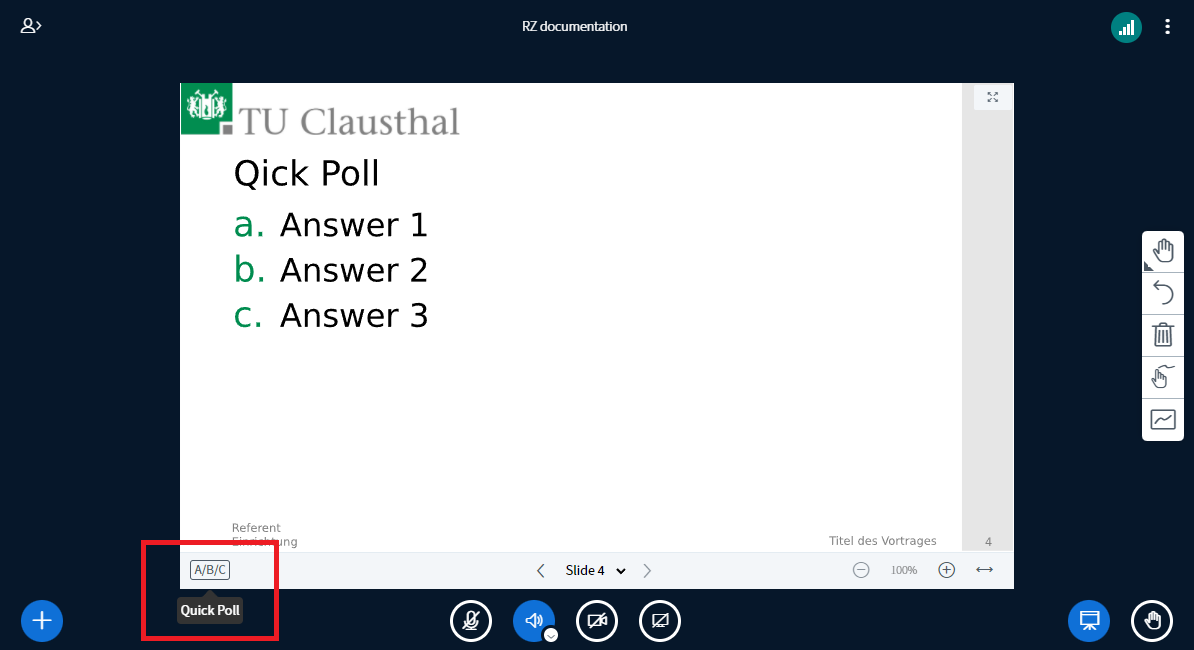Viewport: 1194px width, 650px height.
Task: Raise your hand
Action: (1151, 621)
